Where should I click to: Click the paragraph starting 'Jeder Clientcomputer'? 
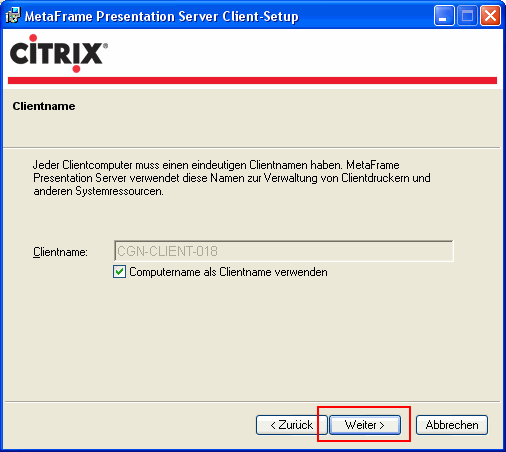click(x=232, y=178)
